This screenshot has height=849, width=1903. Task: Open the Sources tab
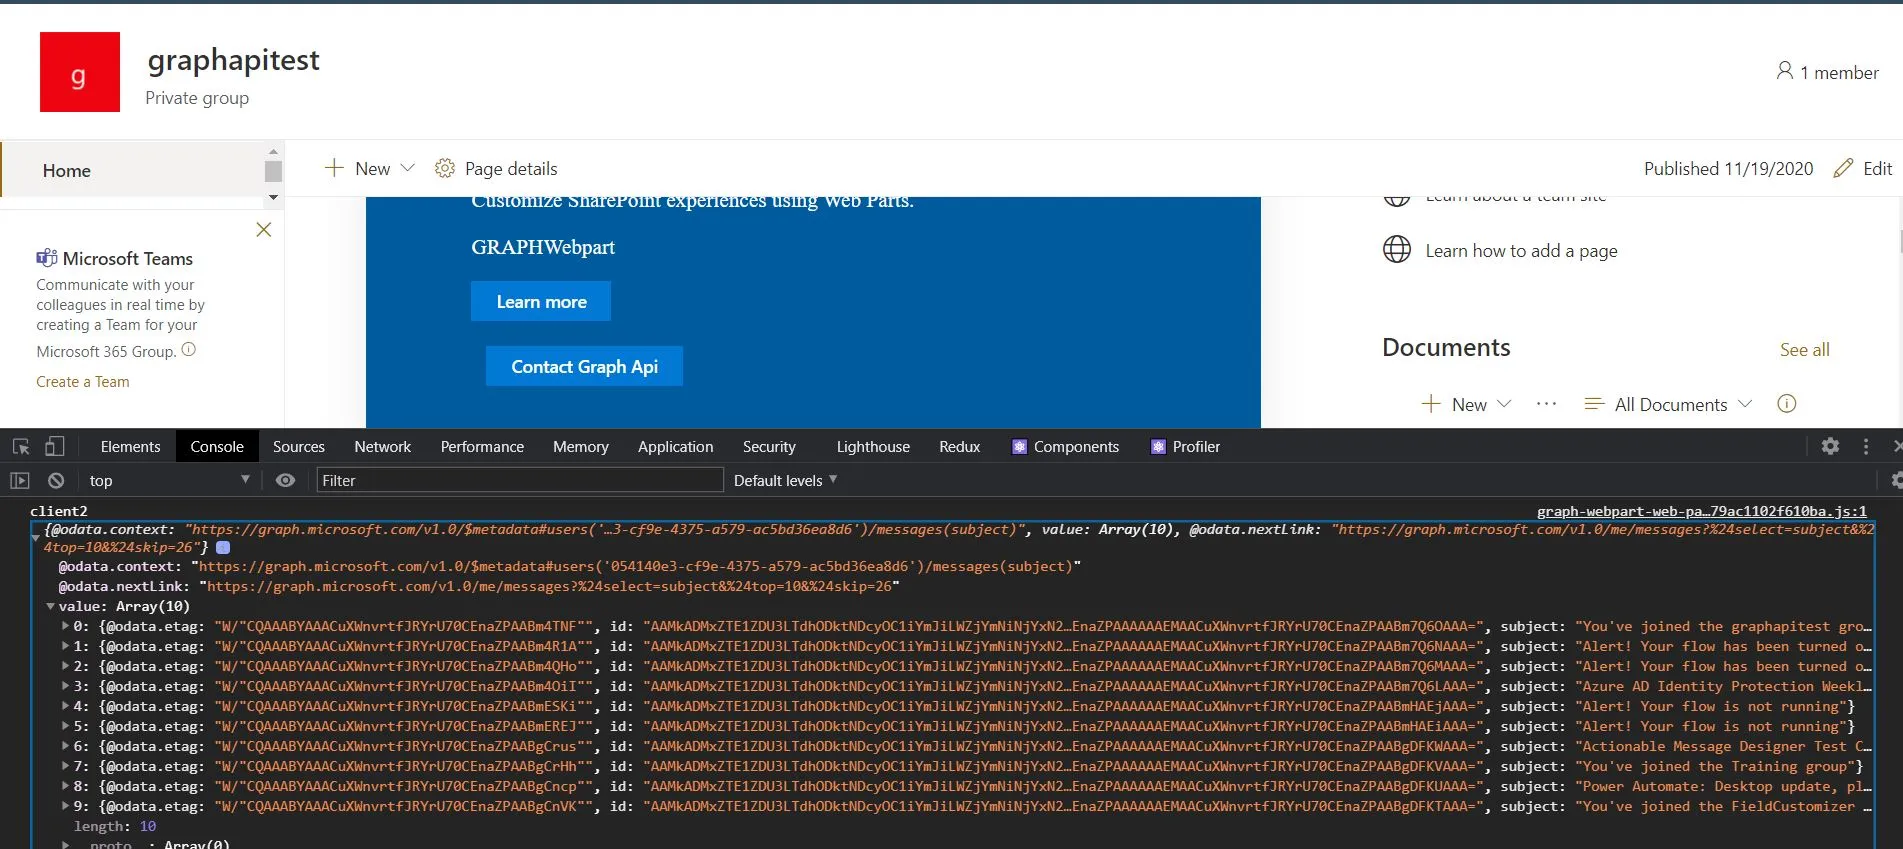point(298,447)
